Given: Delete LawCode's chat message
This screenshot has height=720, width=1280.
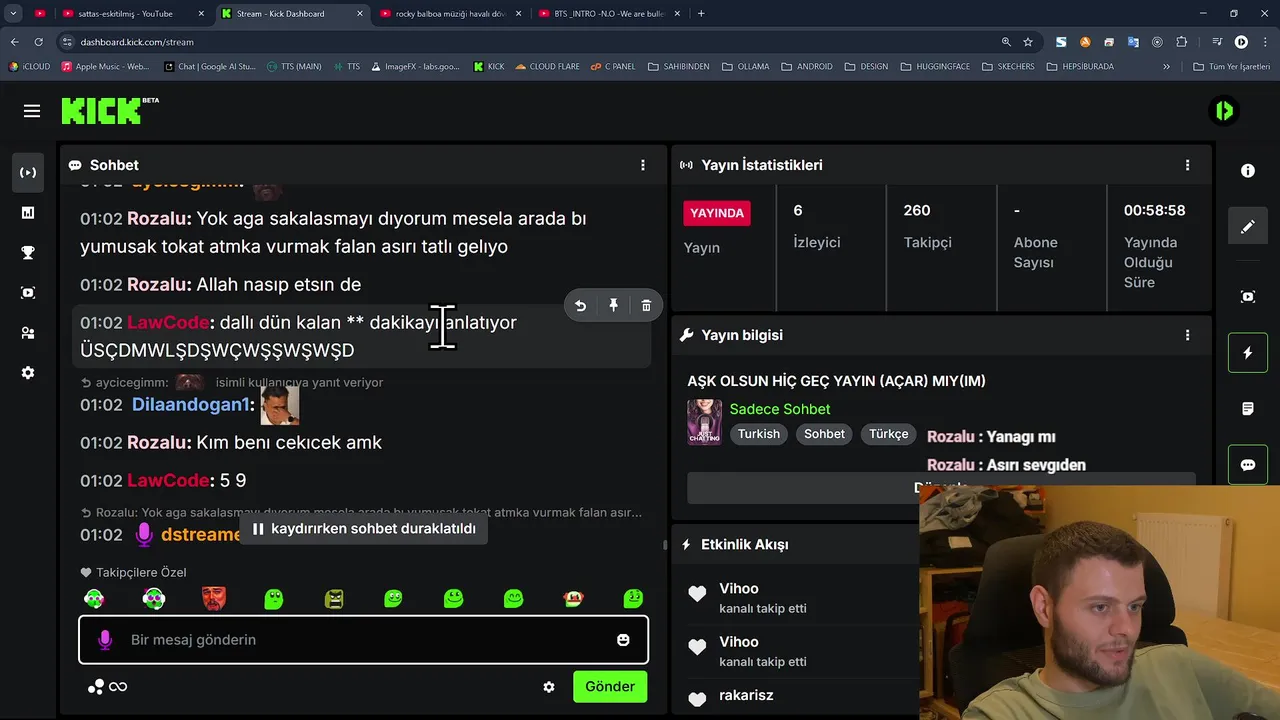Looking at the screenshot, I should (646, 306).
